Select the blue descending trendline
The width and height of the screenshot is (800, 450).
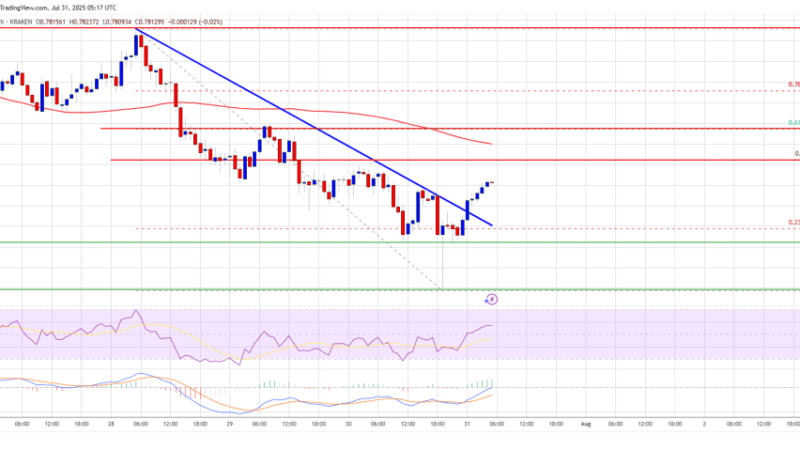tap(313, 127)
